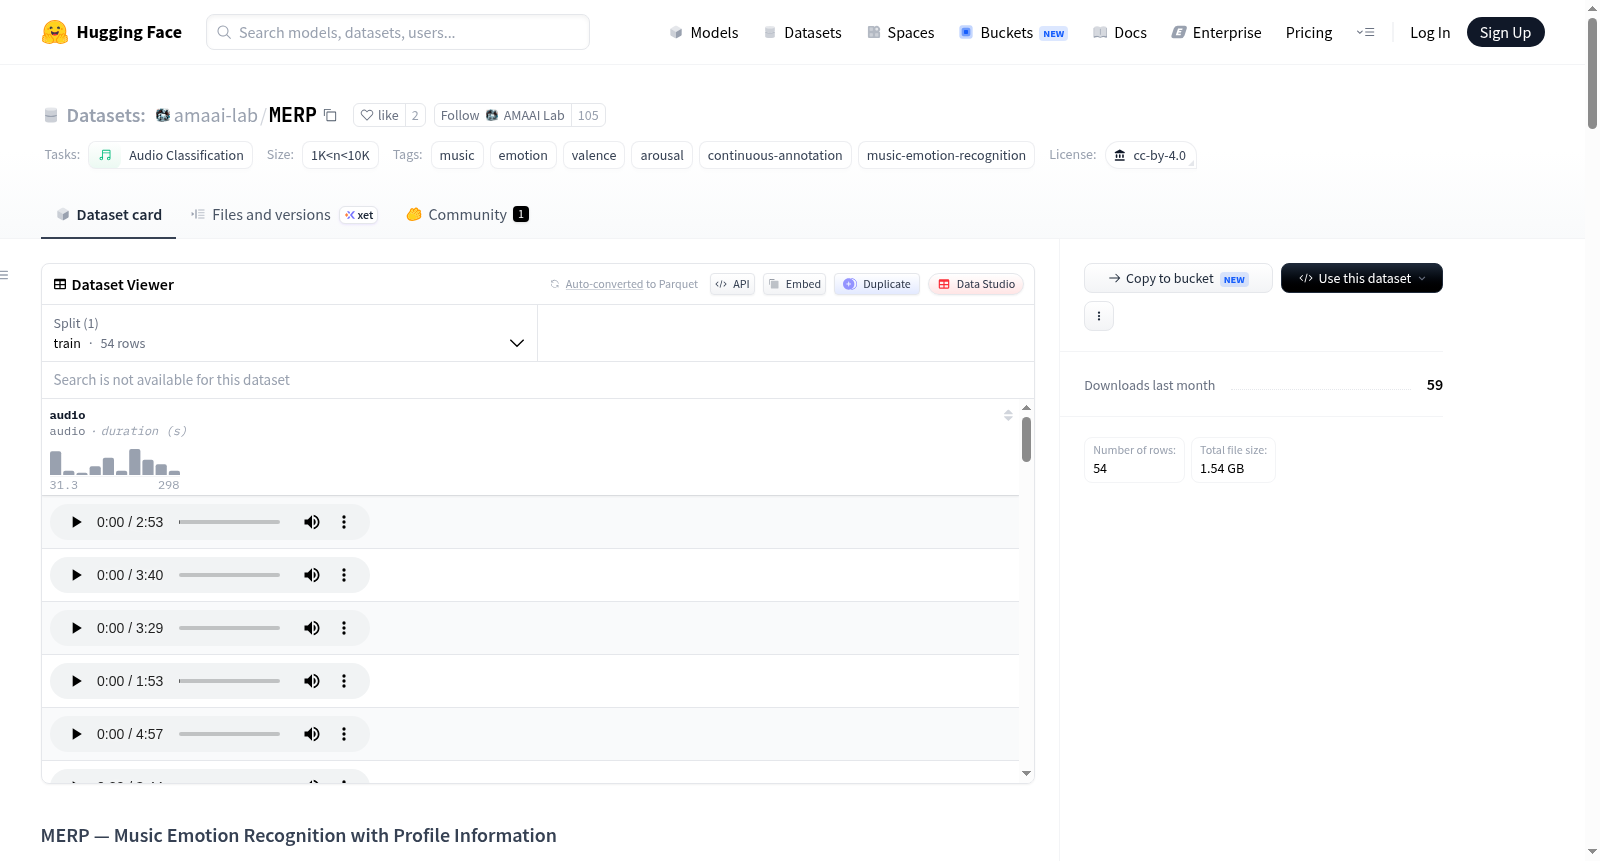
Task: Expand the Split train dropdown
Action: [289, 333]
